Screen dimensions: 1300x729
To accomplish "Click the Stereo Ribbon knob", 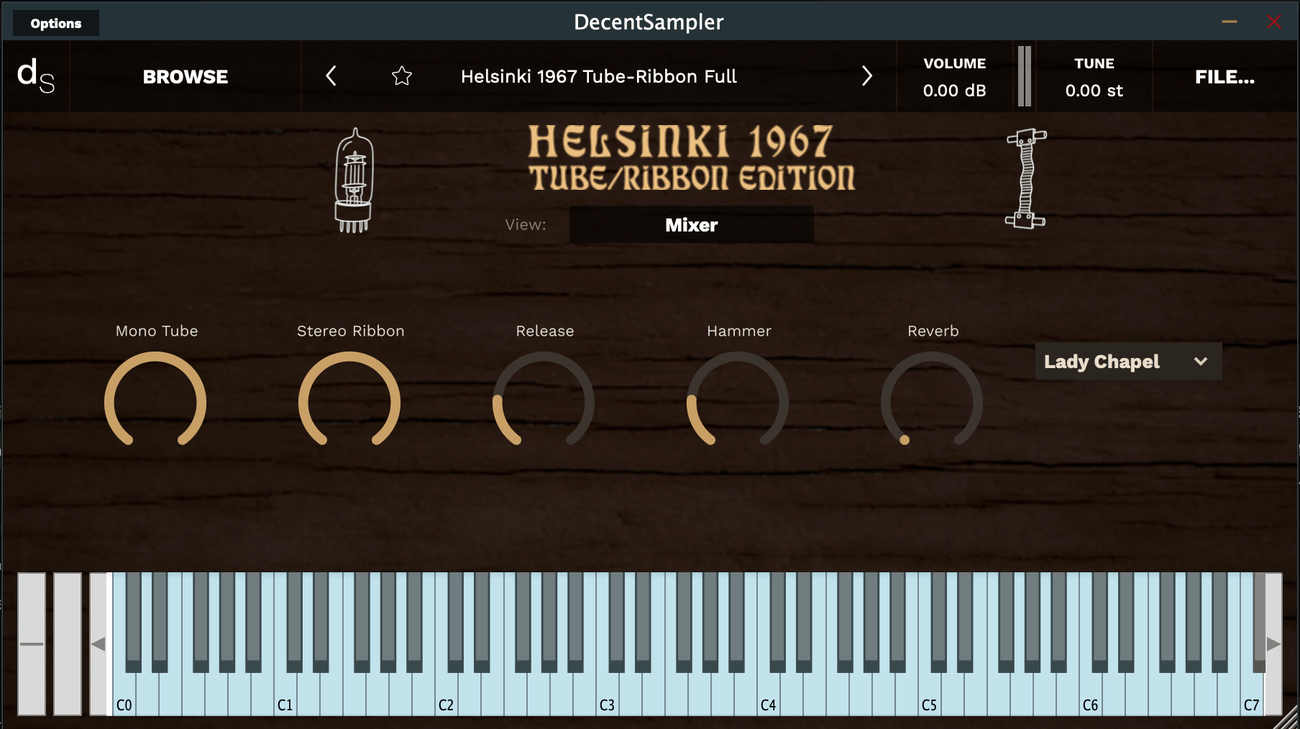I will click(x=350, y=401).
